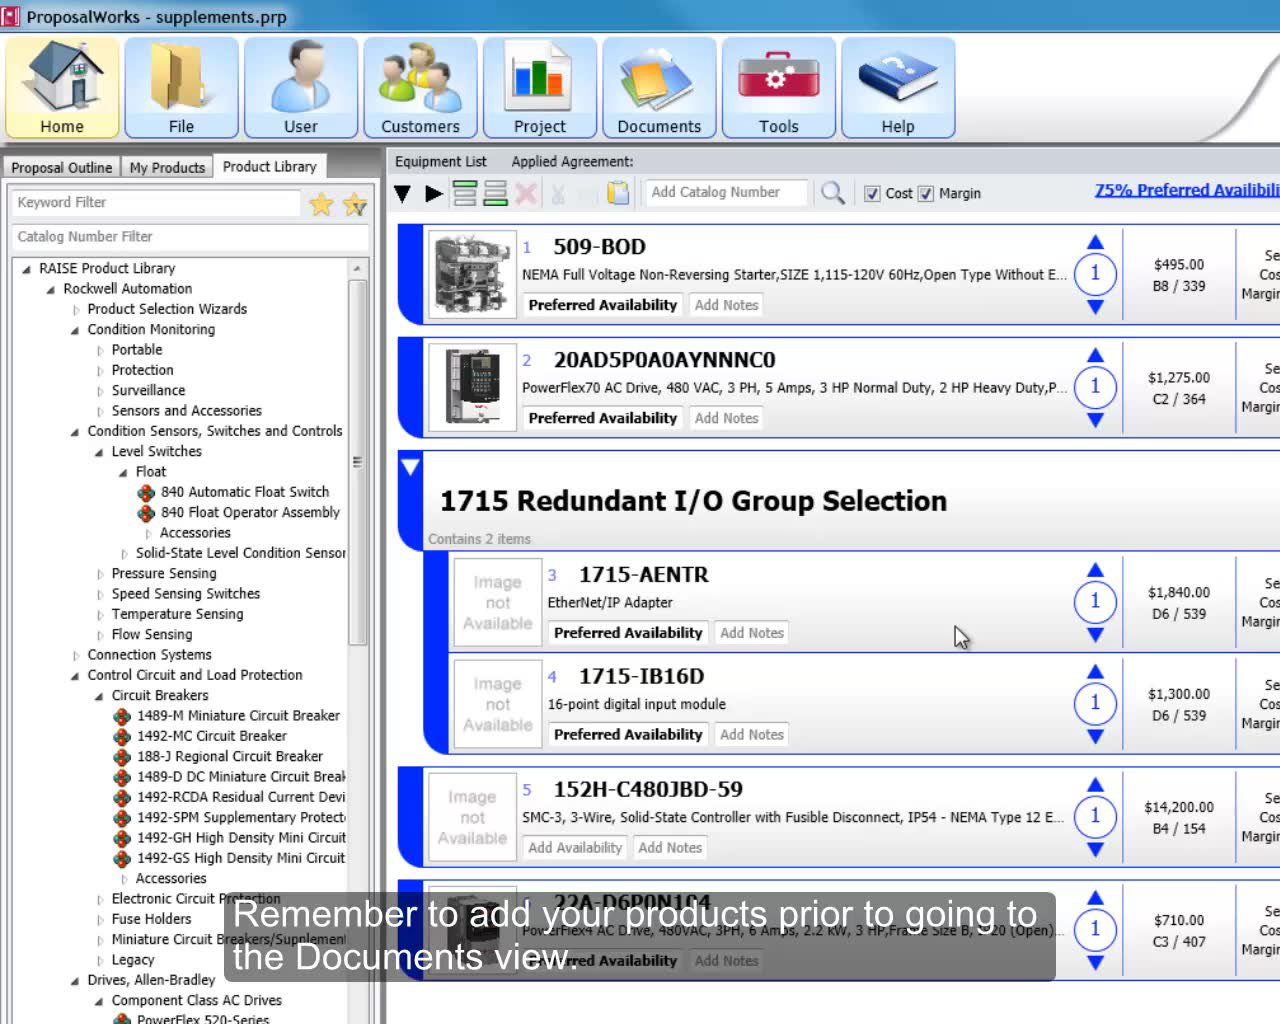This screenshot has height=1024, width=1280.
Task: Decrease quantity for 1715-IB16D
Action: tap(1095, 736)
